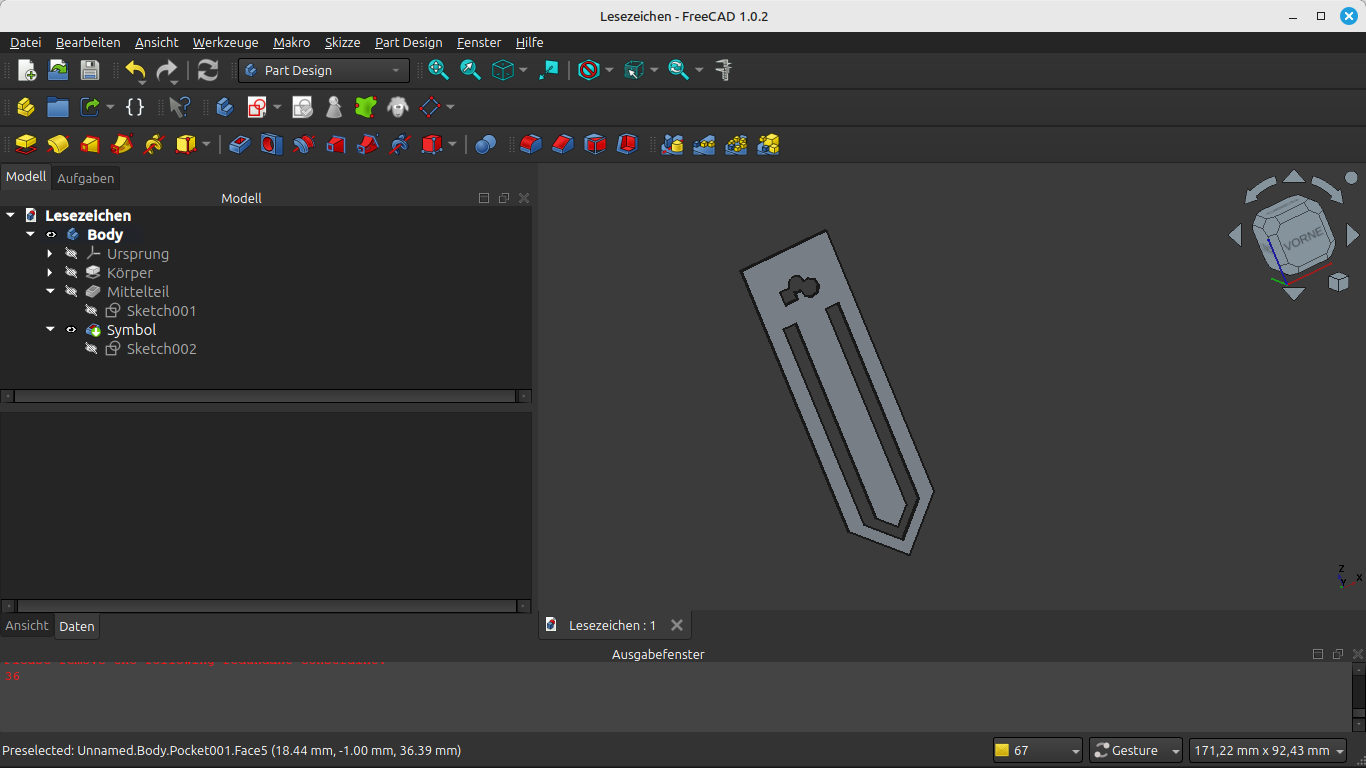Screen dimensions: 1366x768
Task: Select the Pad tool
Action: pos(26,145)
